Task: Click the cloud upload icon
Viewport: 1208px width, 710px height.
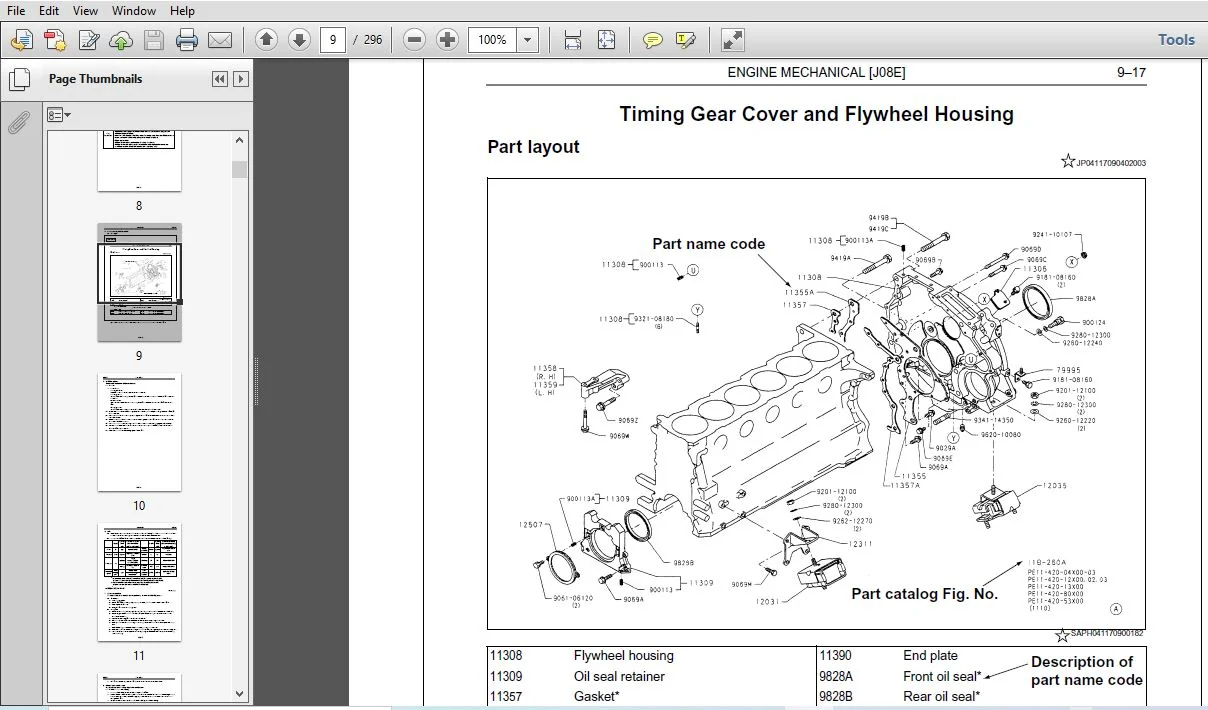Action: tap(121, 40)
